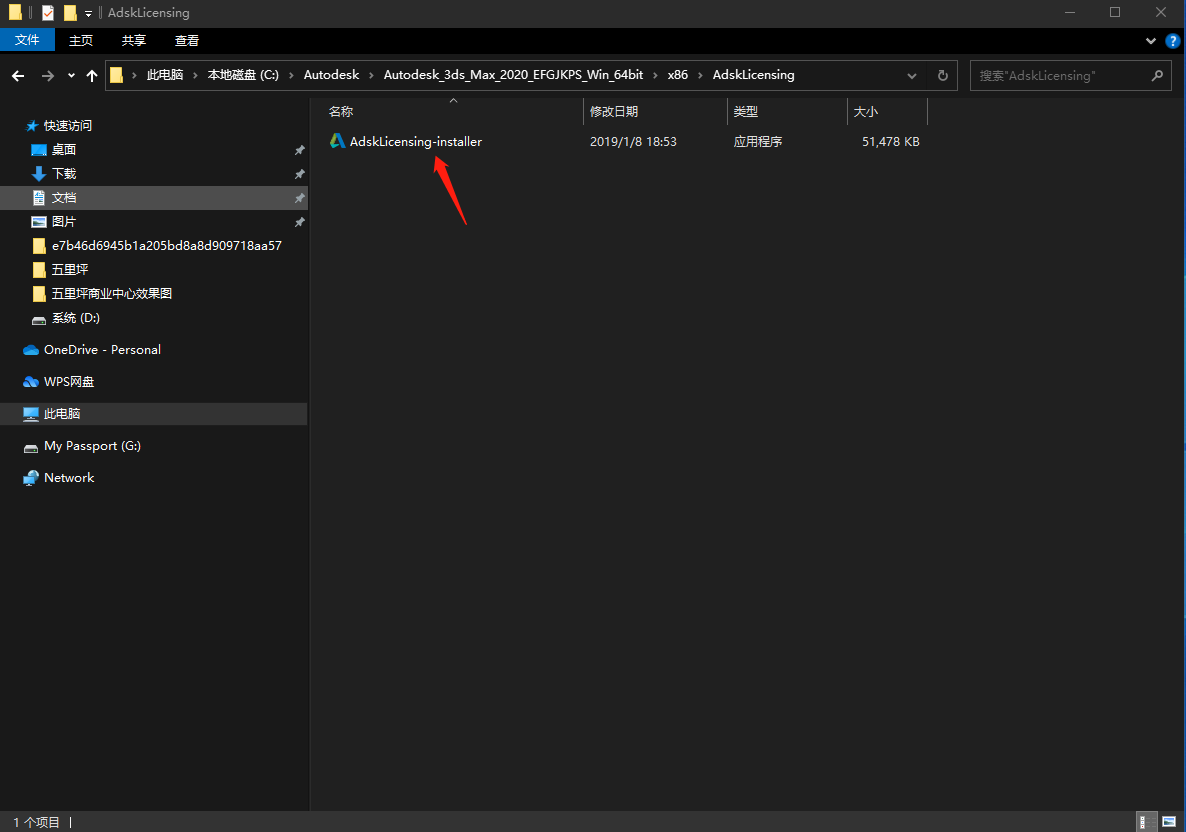The width and height of the screenshot is (1186, 832).
Task: Click the pin icon beside 图片
Action: pos(300,222)
